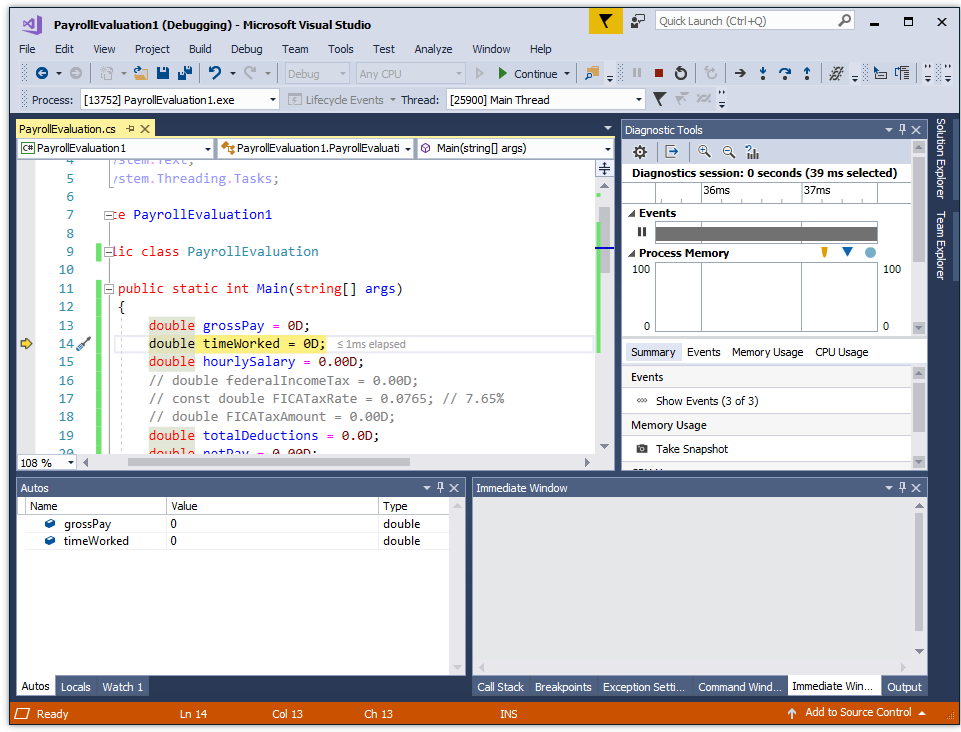The width and height of the screenshot is (961, 732).
Task: Click the Quick Launch magnifier icon
Action: (845, 21)
